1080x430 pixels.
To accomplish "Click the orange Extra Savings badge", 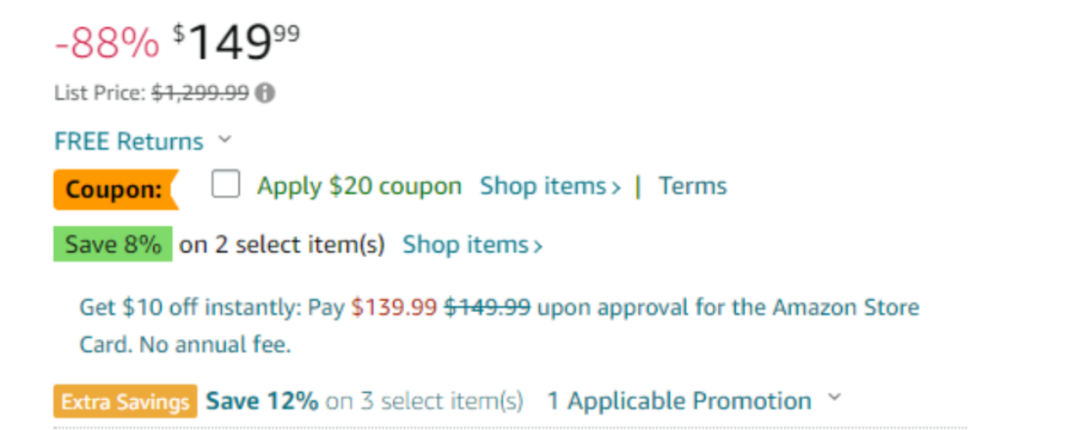I will tap(125, 402).
